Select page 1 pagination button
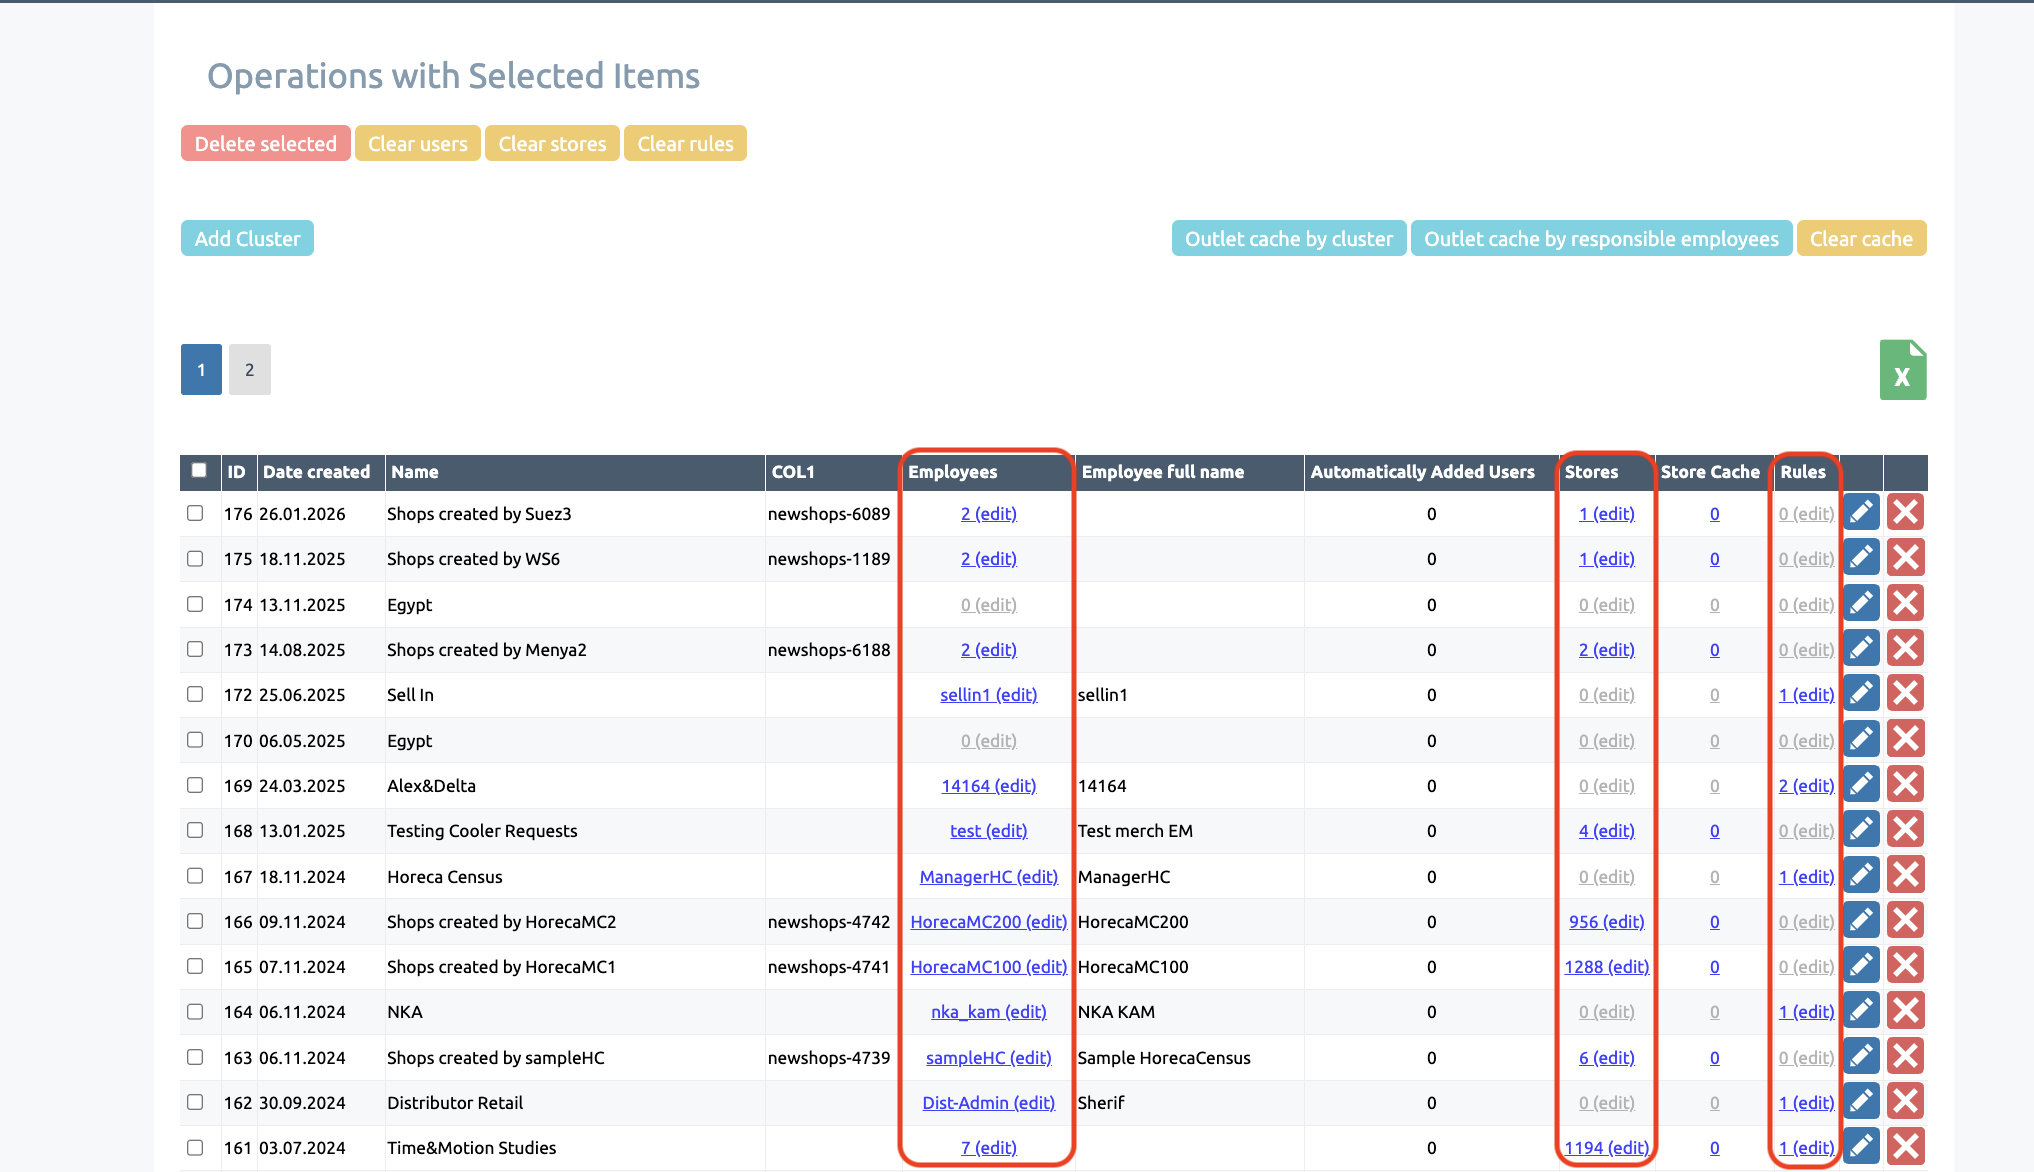This screenshot has width=2034, height=1172. (x=201, y=370)
